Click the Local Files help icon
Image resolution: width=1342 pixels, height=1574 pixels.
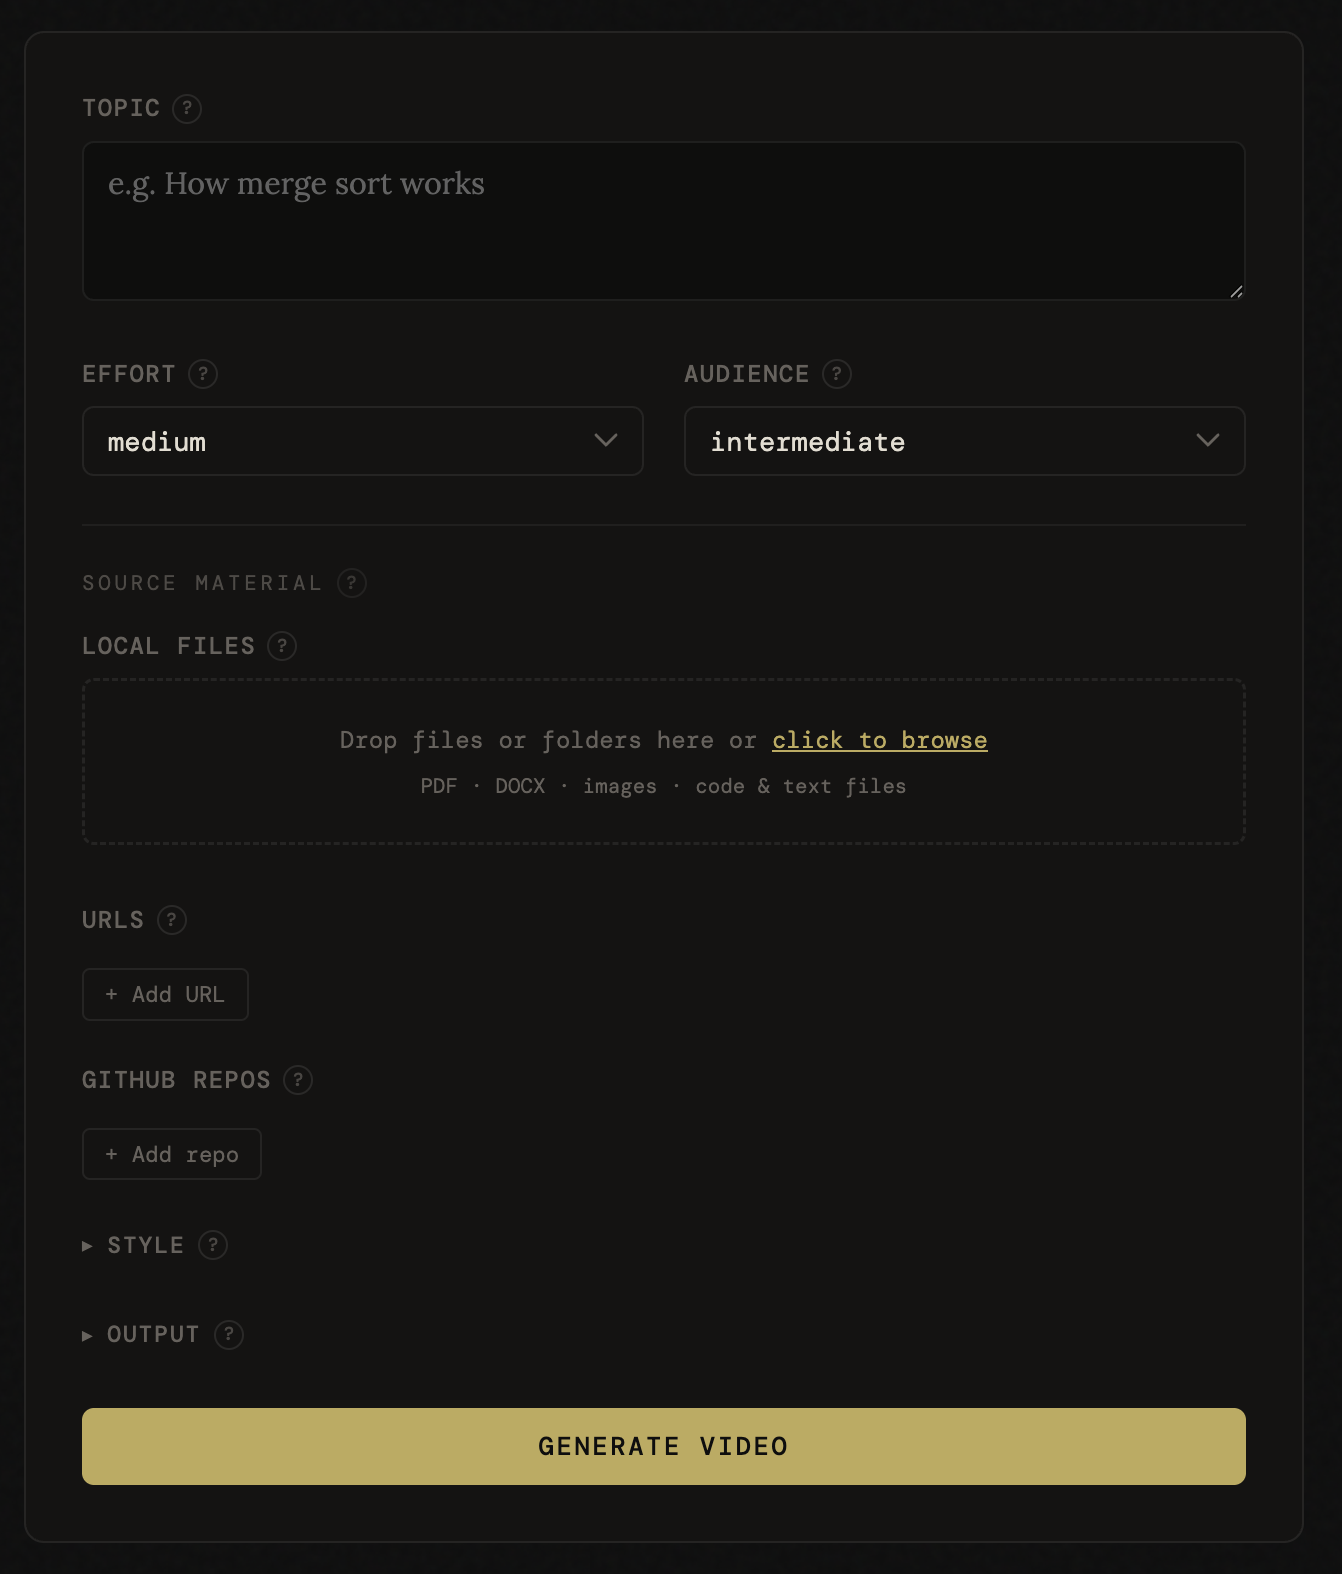pos(282,646)
